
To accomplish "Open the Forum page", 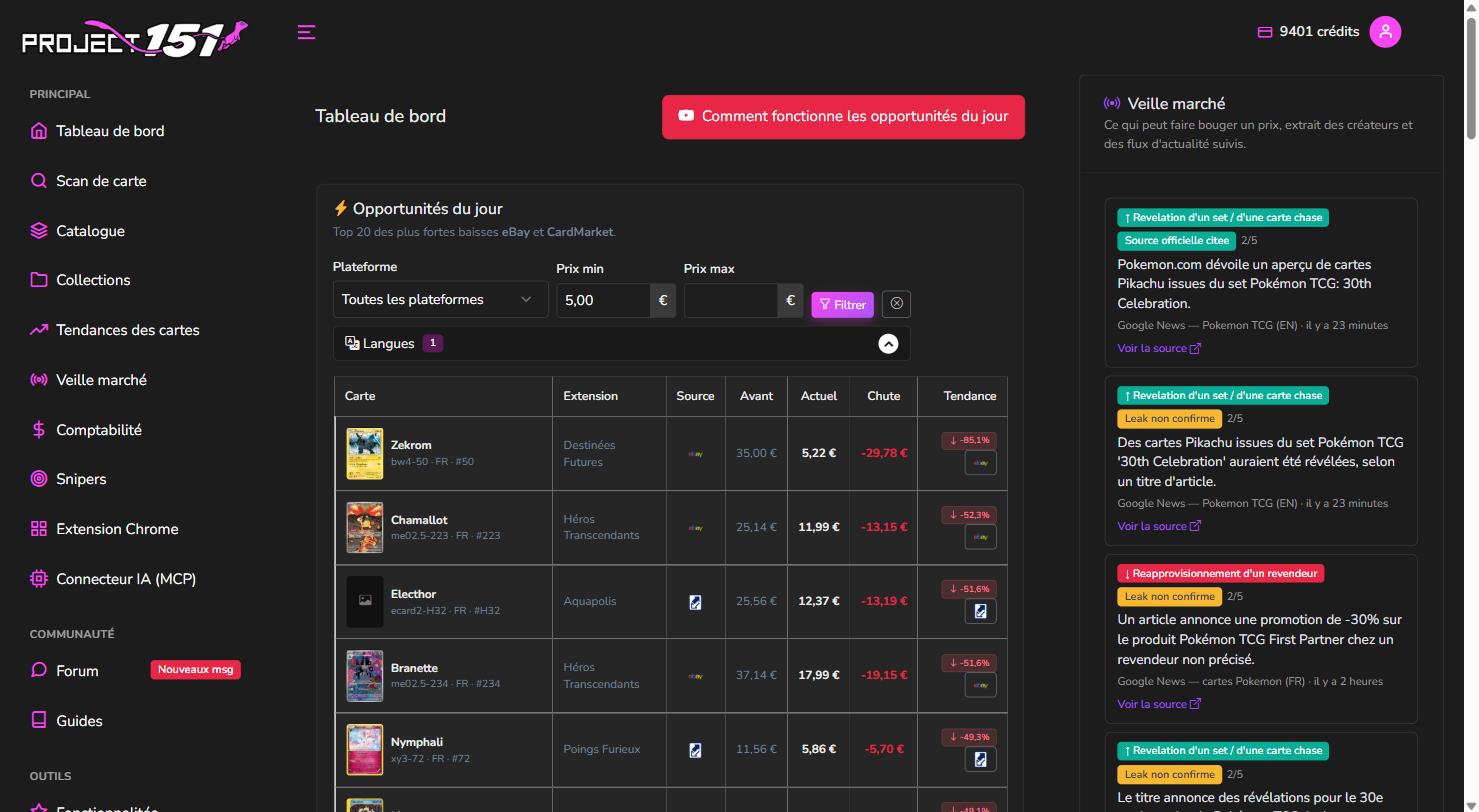I will click(77, 671).
